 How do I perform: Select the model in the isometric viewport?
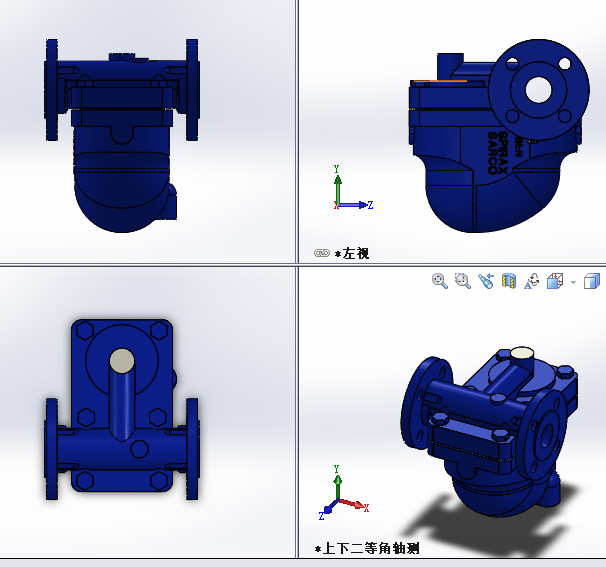point(489,431)
